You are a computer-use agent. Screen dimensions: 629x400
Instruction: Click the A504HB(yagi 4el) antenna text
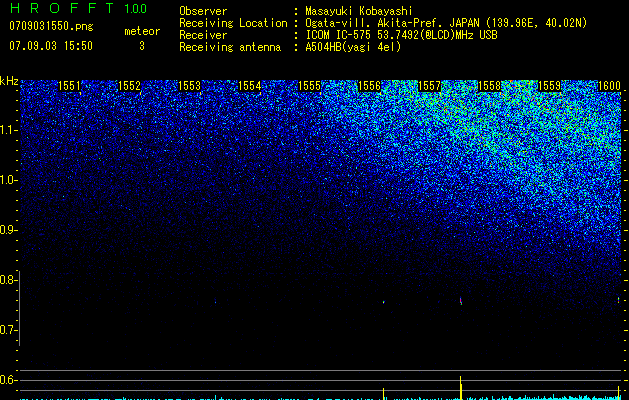[x=353, y=47]
